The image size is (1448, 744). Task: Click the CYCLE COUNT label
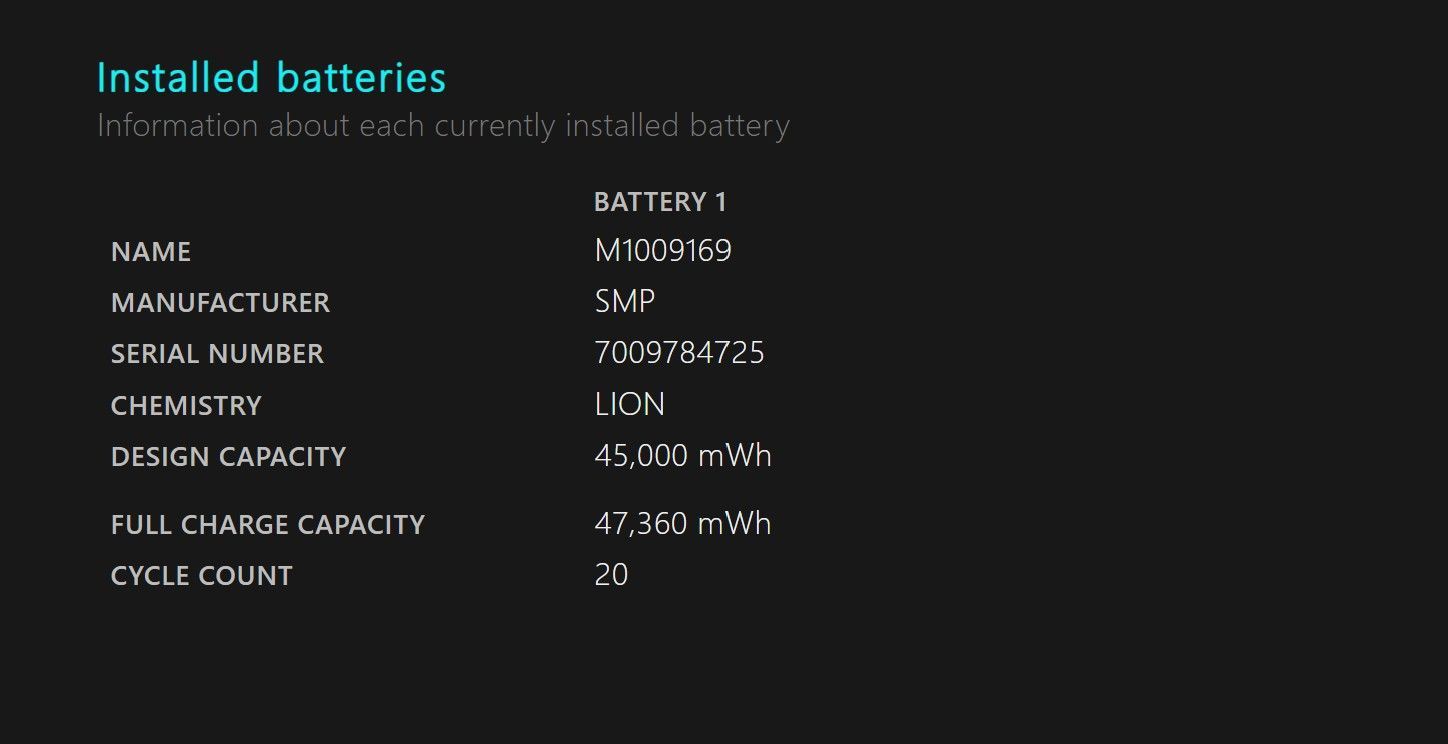[x=202, y=576]
